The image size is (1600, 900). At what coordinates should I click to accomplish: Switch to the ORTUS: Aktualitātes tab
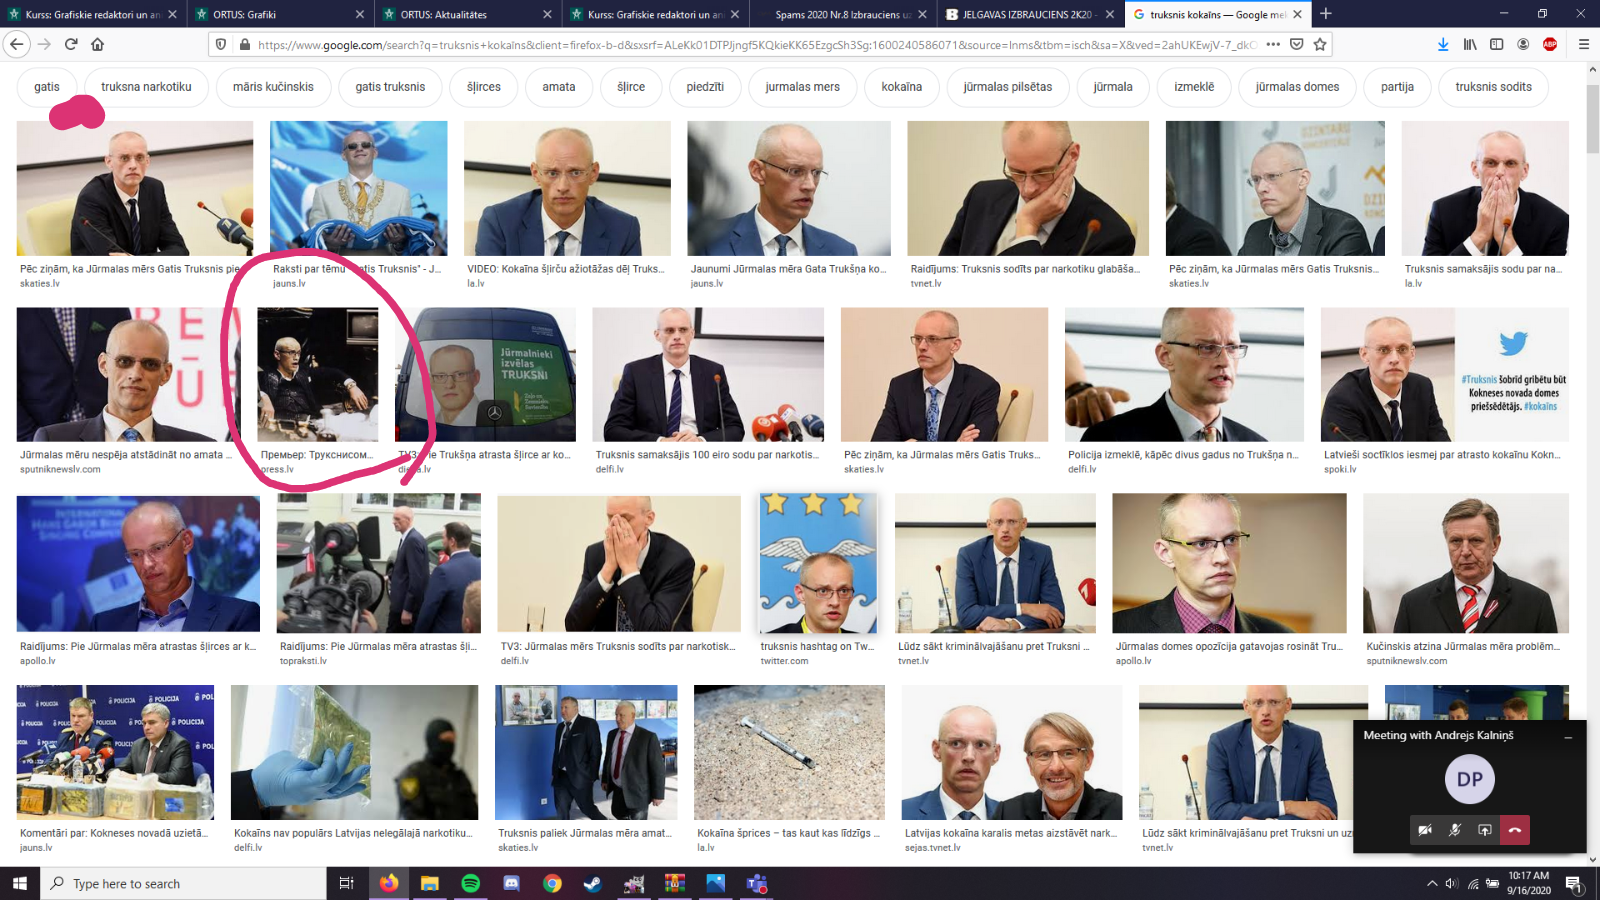pos(462,14)
